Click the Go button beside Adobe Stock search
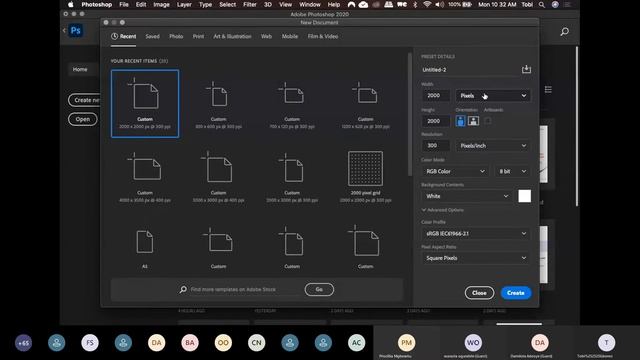Screen dimensions: 640x360 click(x=319, y=289)
